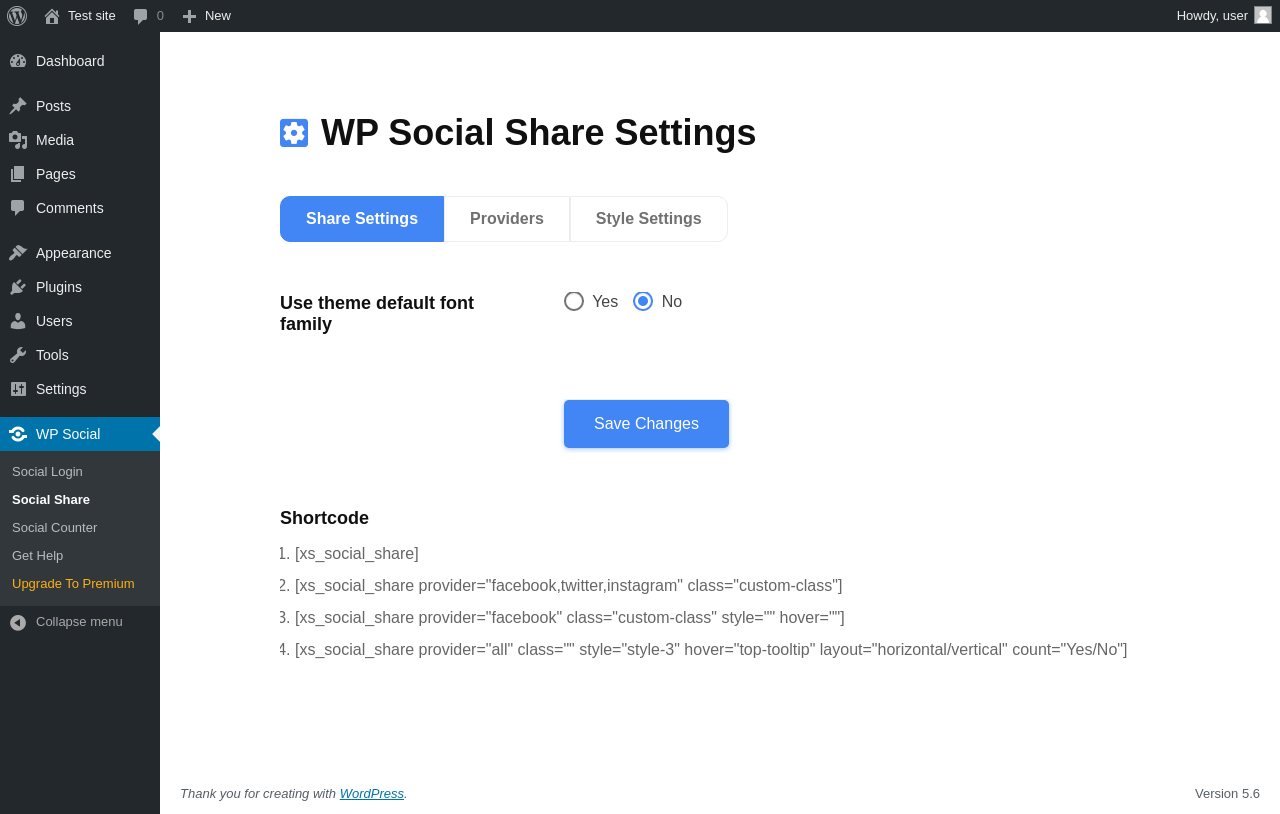Click the Tools wrench icon
The width and height of the screenshot is (1280, 814).
[18, 355]
